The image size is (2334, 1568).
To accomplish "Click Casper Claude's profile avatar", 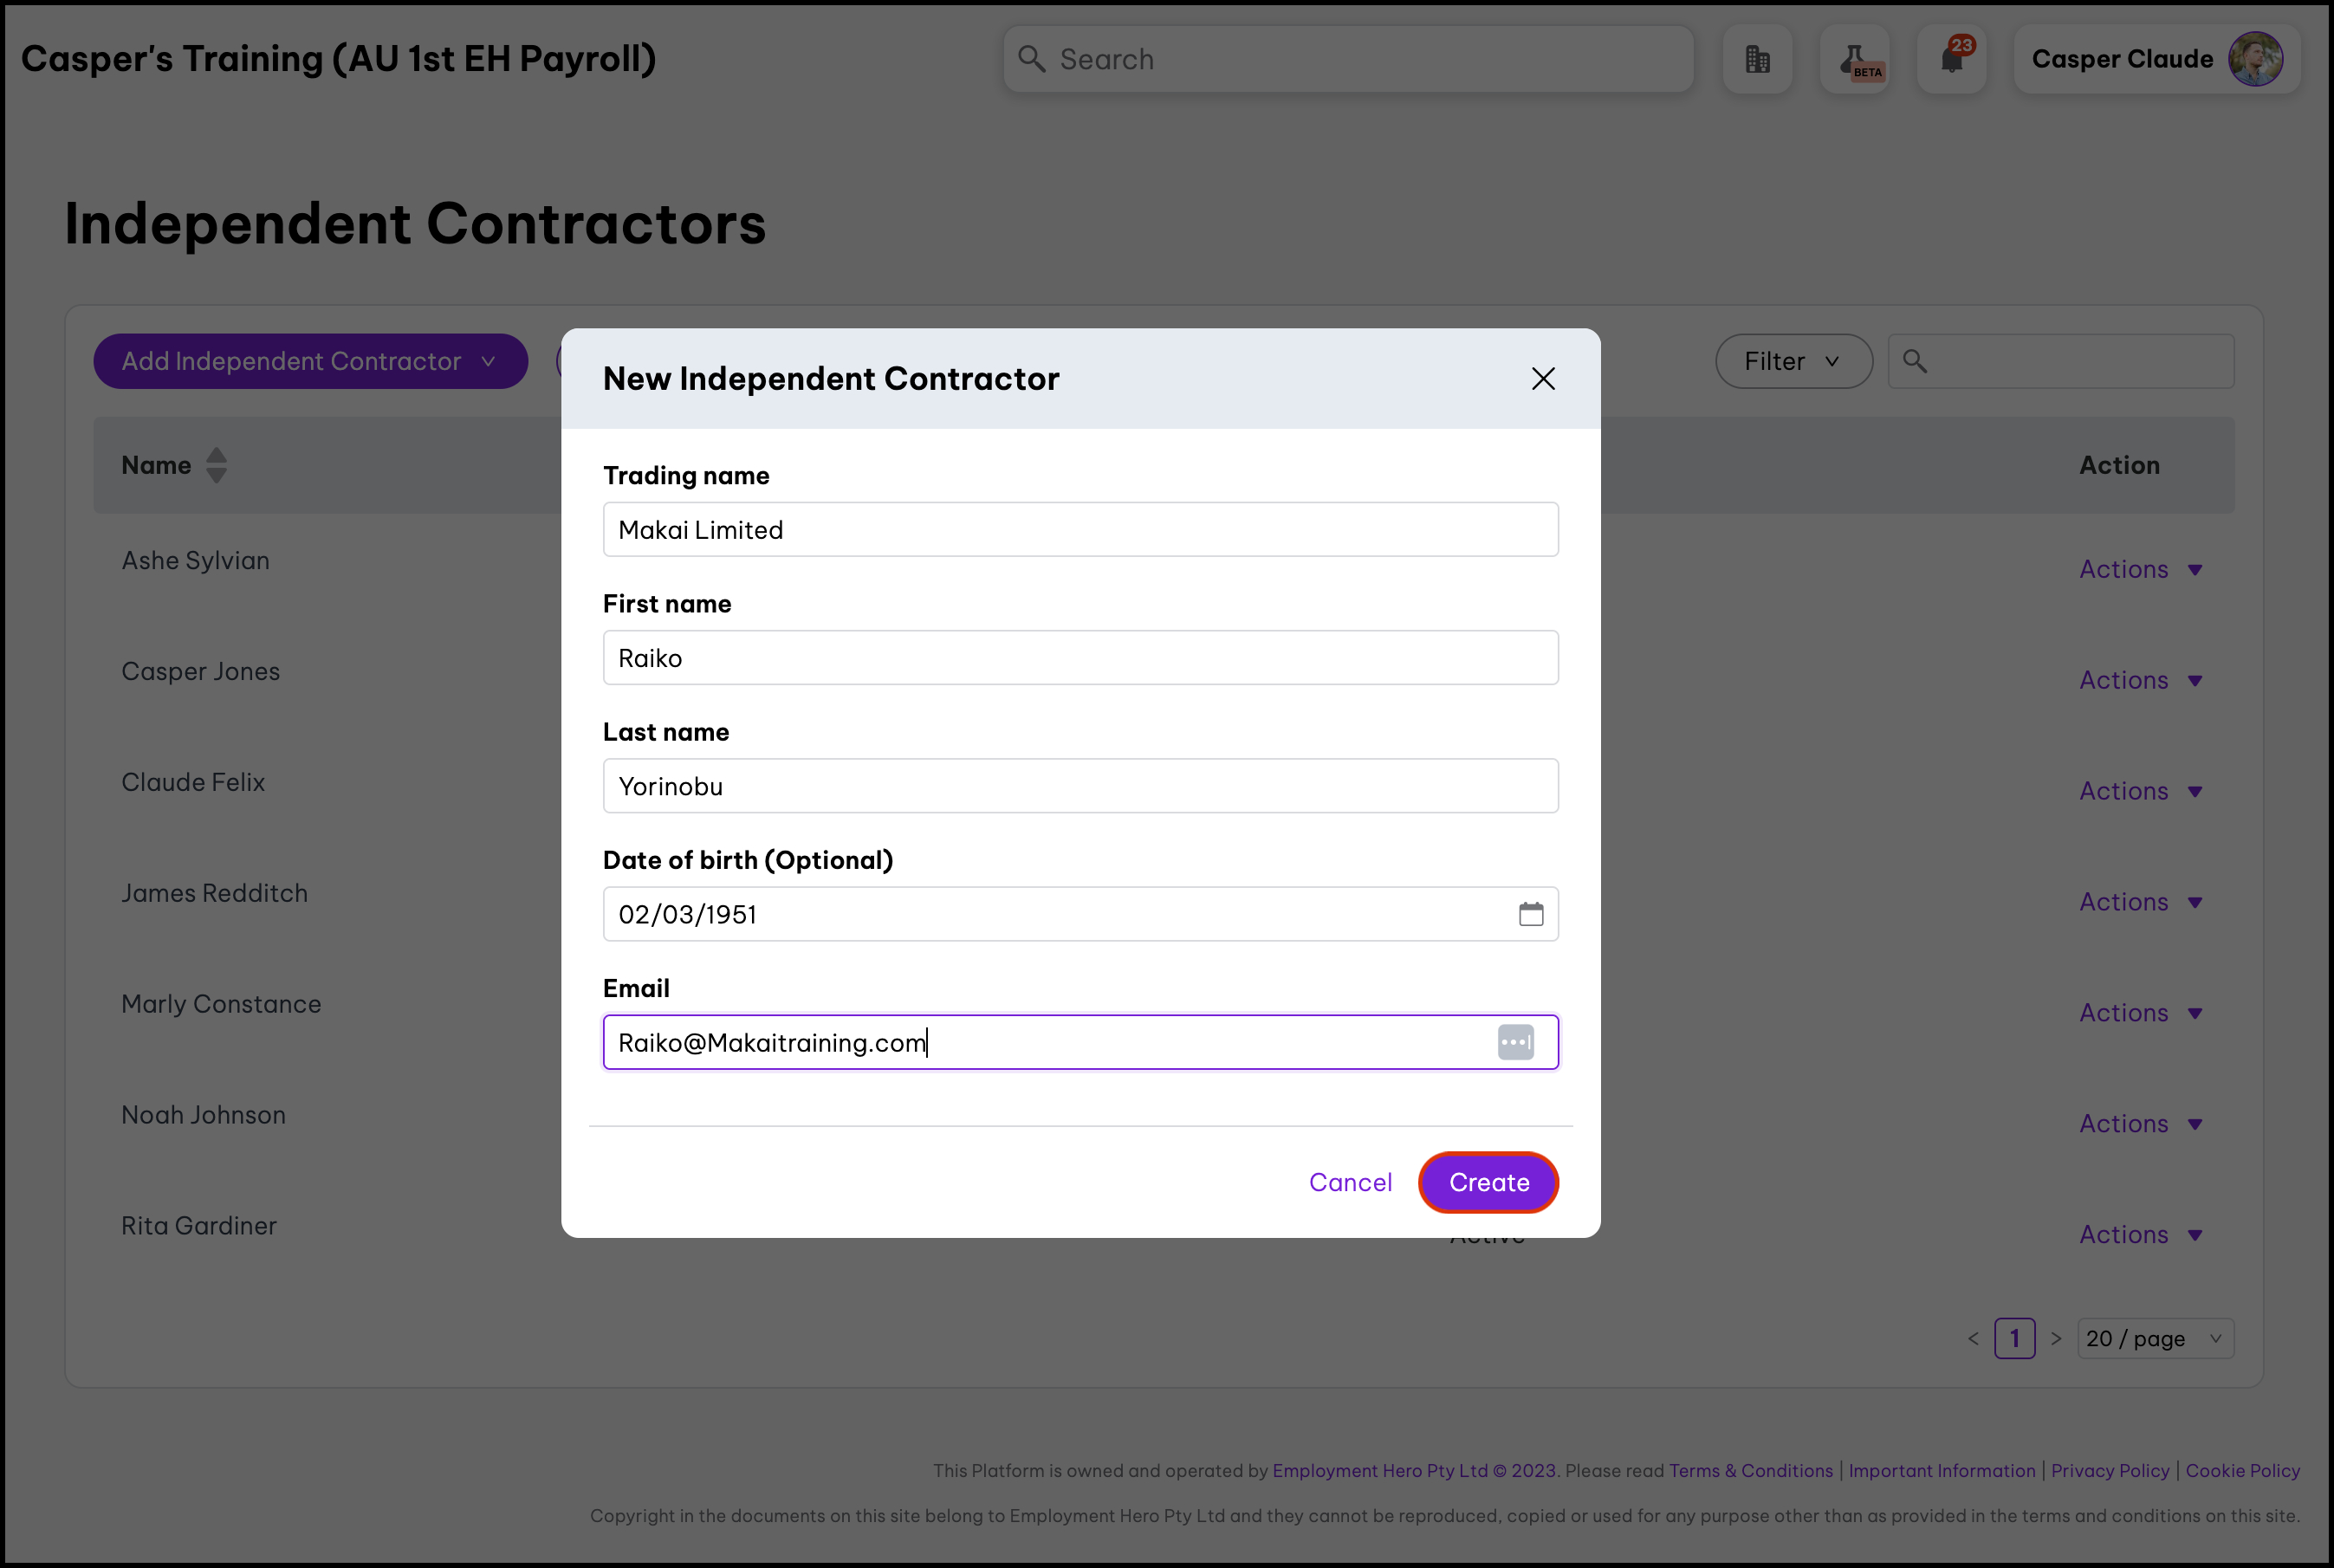I will 2255,59.
